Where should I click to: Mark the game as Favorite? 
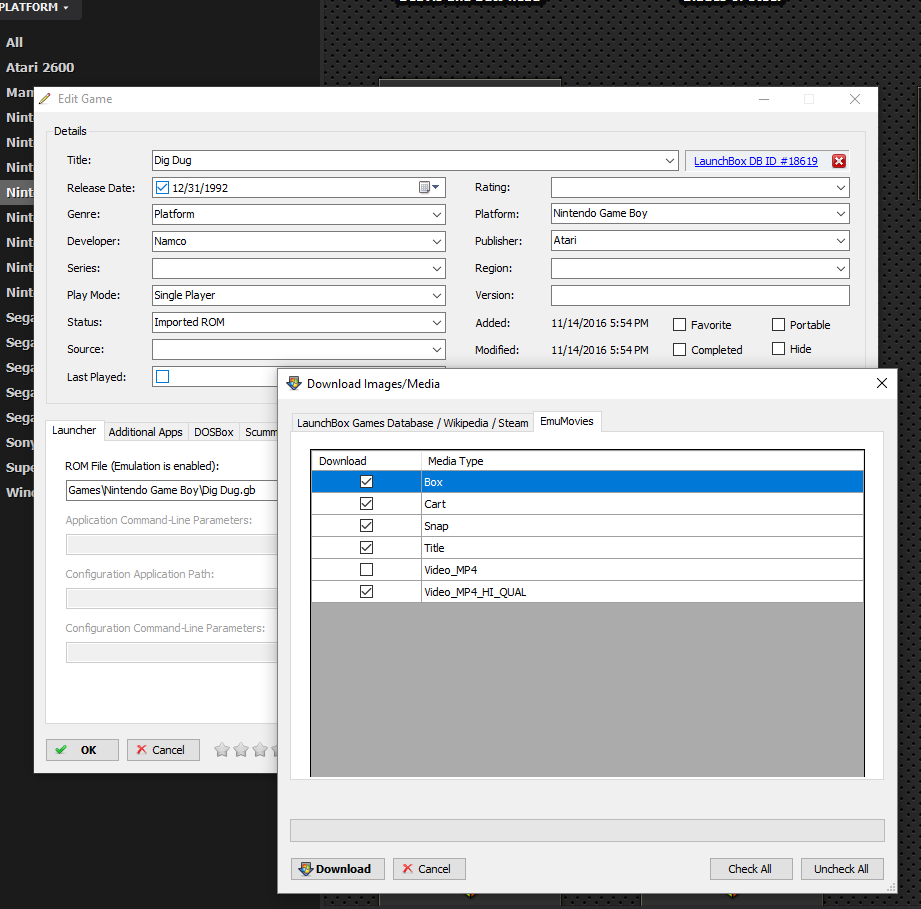(x=679, y=325)
